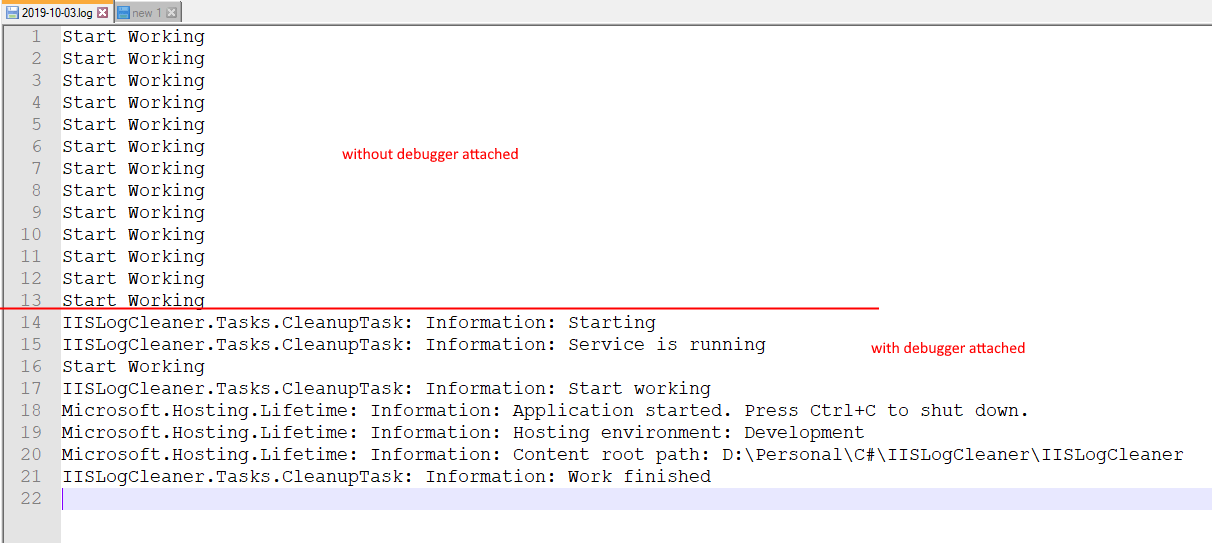Switch to the 2019-10-03.log tab
This screenshot has height=543, width=1212.
[57, 13]
